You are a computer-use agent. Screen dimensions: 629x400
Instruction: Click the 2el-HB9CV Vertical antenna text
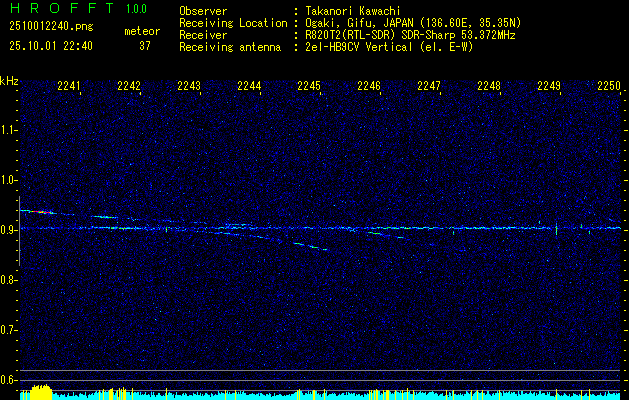pyautogui.click(x=390, y=47)
